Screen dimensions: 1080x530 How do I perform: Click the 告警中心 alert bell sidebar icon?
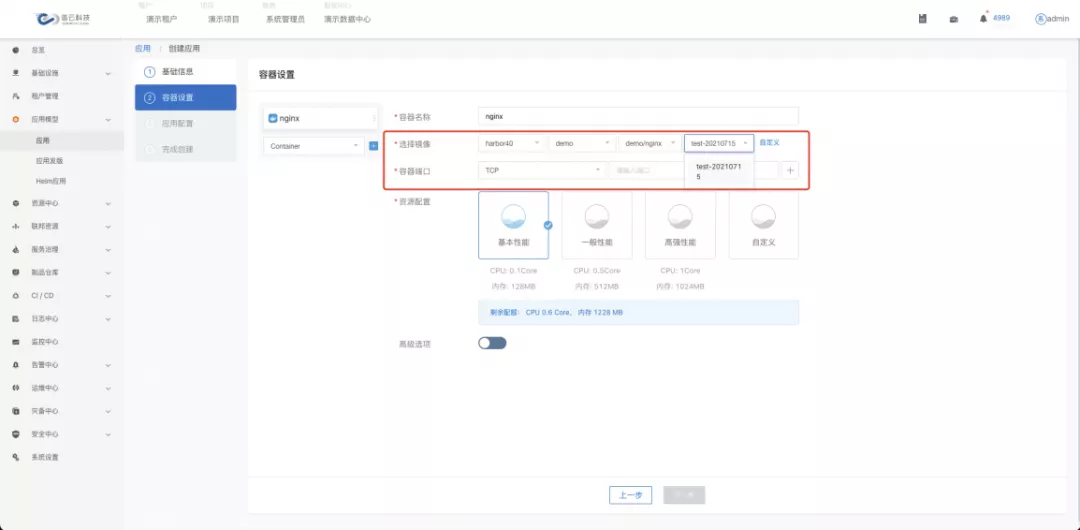tap(15, 365)
